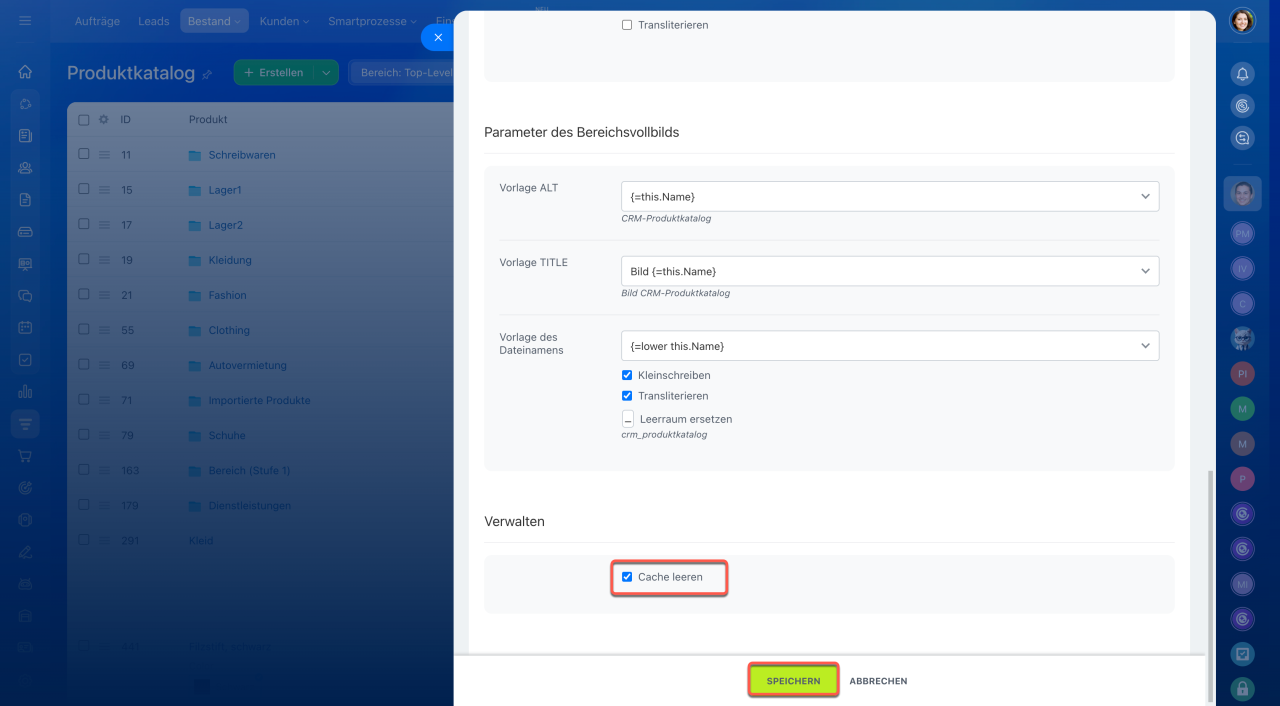Select the checkbox for row ID 163
This screenshot has width=1280, height=706.
tap(84, 470)
